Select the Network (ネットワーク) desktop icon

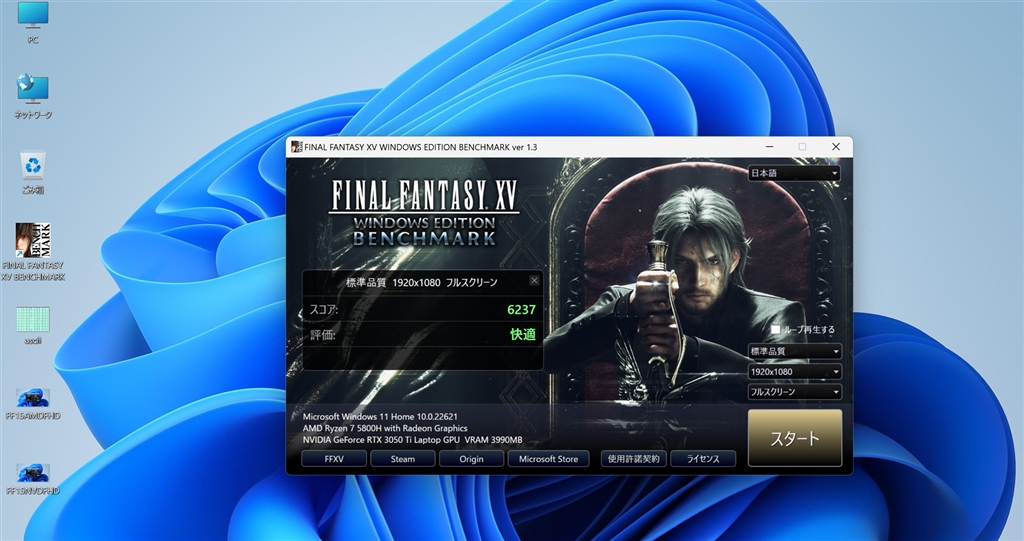click(33, 96)
